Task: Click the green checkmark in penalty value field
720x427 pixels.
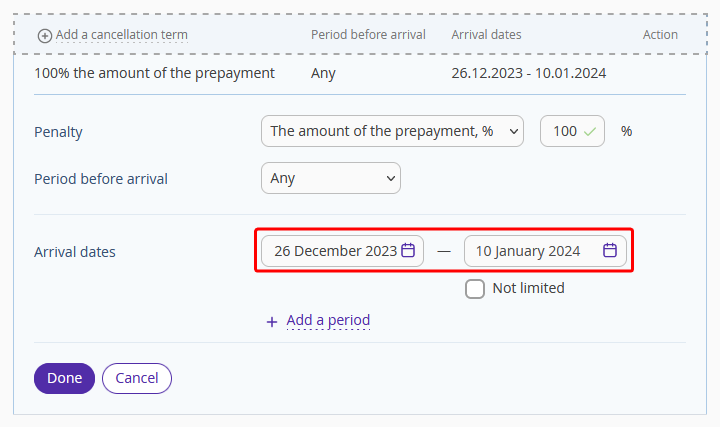Action: (590, 132)
